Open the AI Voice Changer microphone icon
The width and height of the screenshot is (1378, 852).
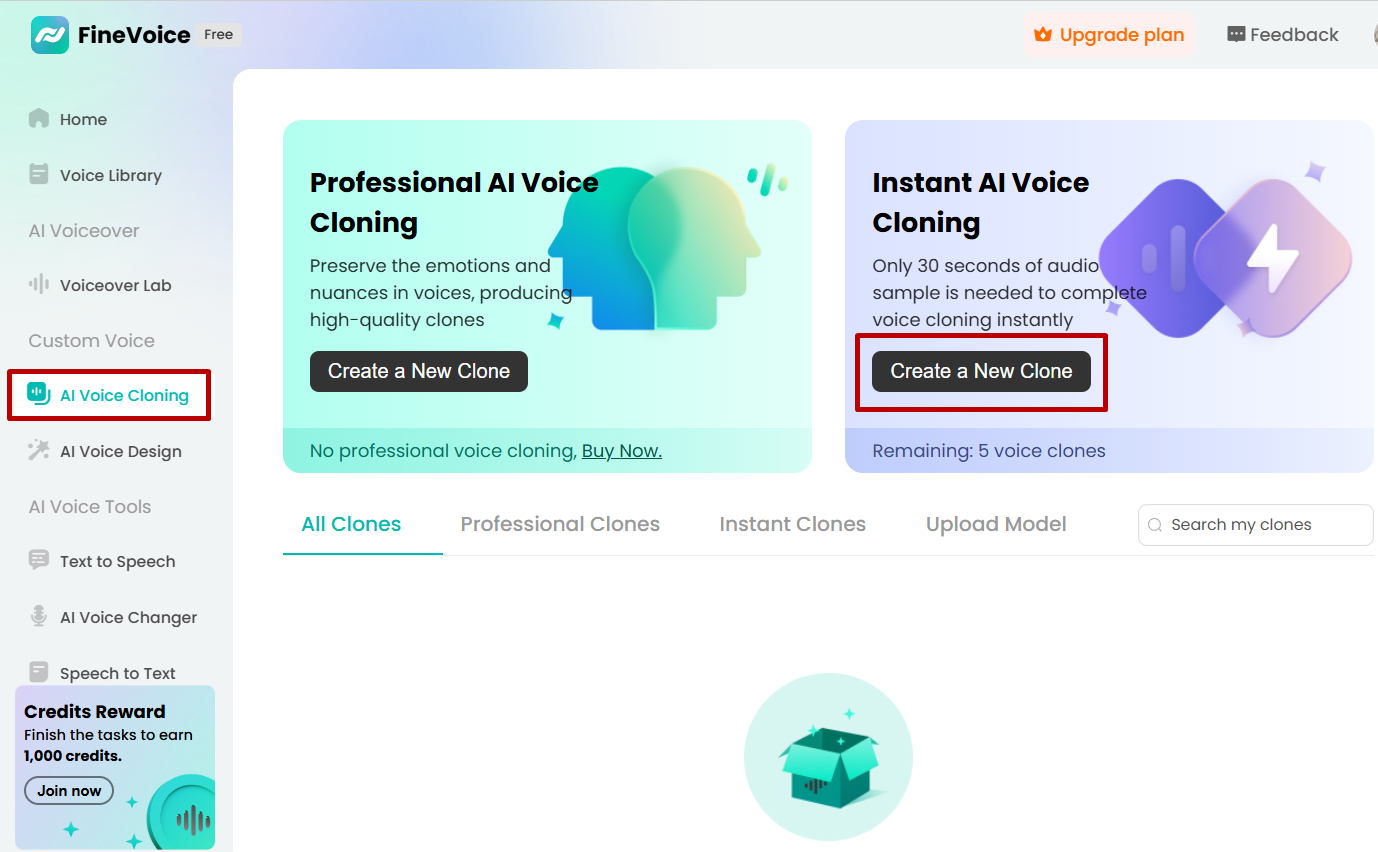pos(39,617)
